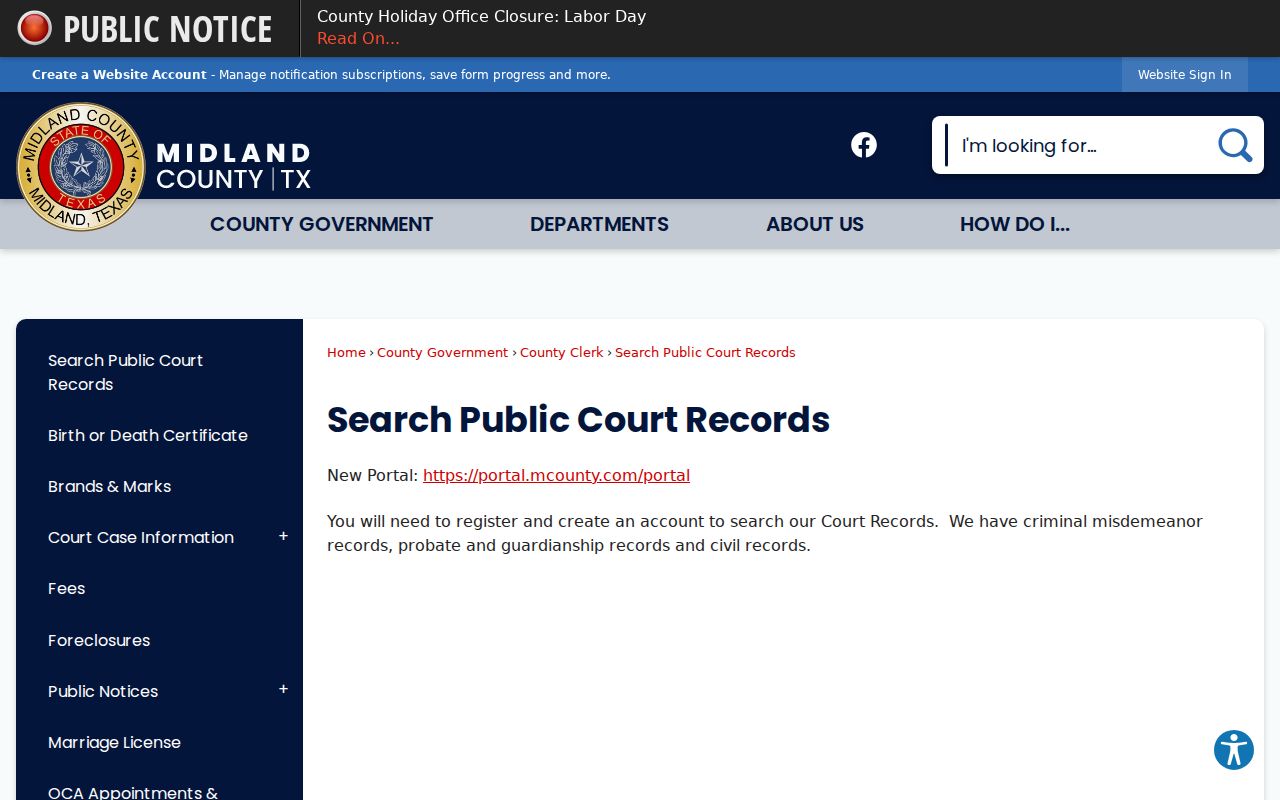Click the Midland County seal logo
Image resolution: width=1280 pixels, height=800 pixels.
(x=81, y=167)
